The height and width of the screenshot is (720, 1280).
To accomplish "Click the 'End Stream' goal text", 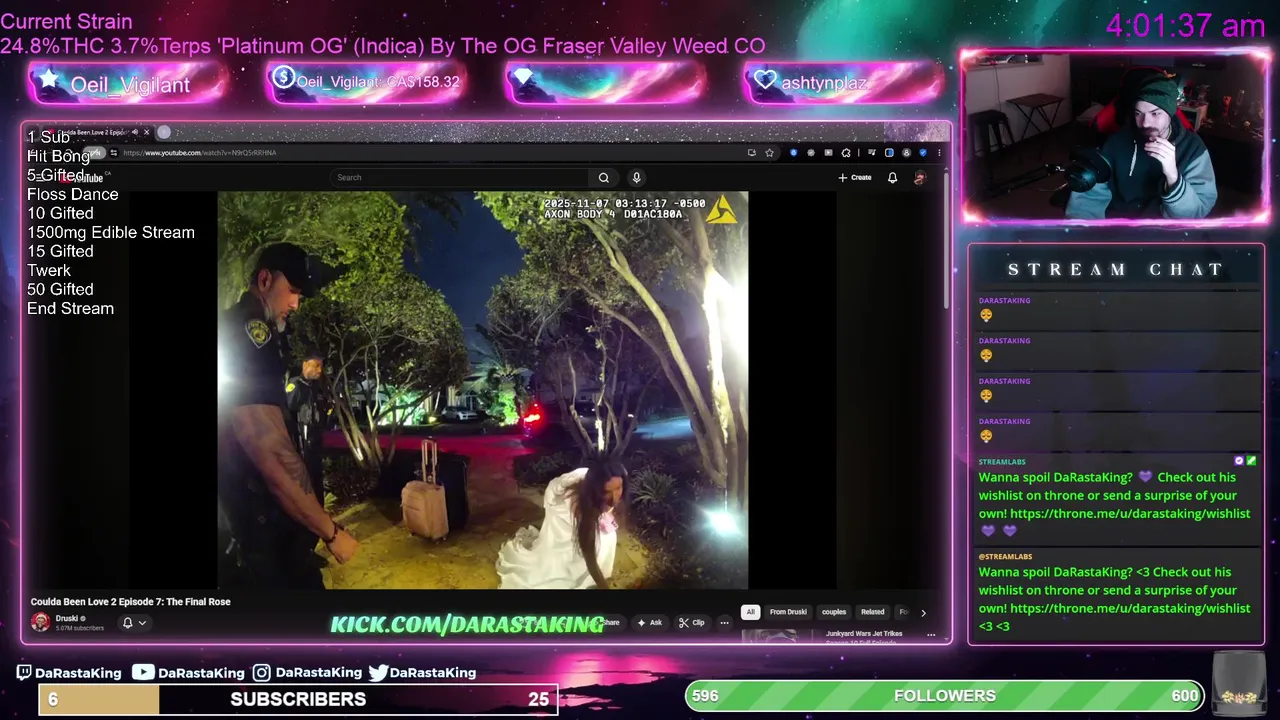I will tap(70, 308).
